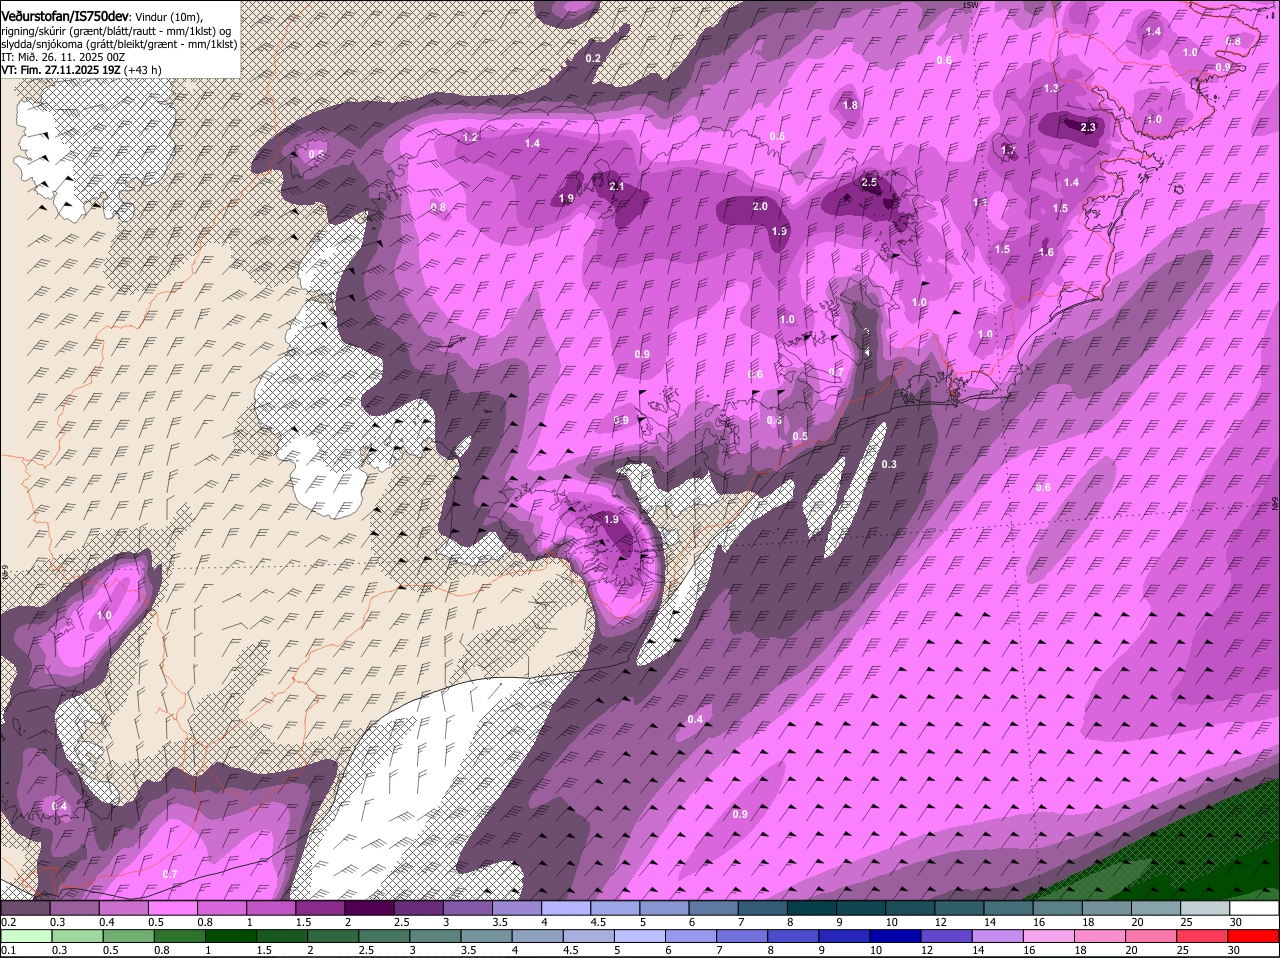Click the '0.1' label on the lower scale

pyautogui.click(x=8, y=950)
